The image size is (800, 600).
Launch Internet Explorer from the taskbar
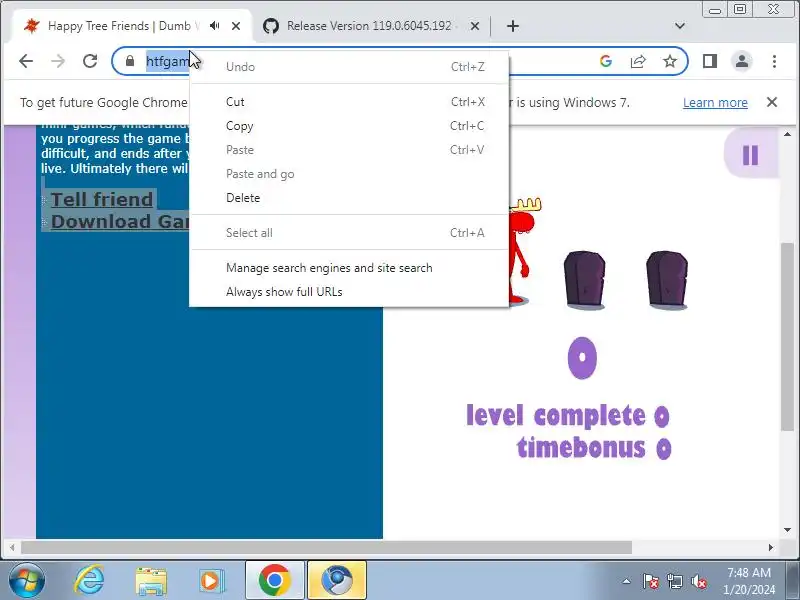click(89, 581)
